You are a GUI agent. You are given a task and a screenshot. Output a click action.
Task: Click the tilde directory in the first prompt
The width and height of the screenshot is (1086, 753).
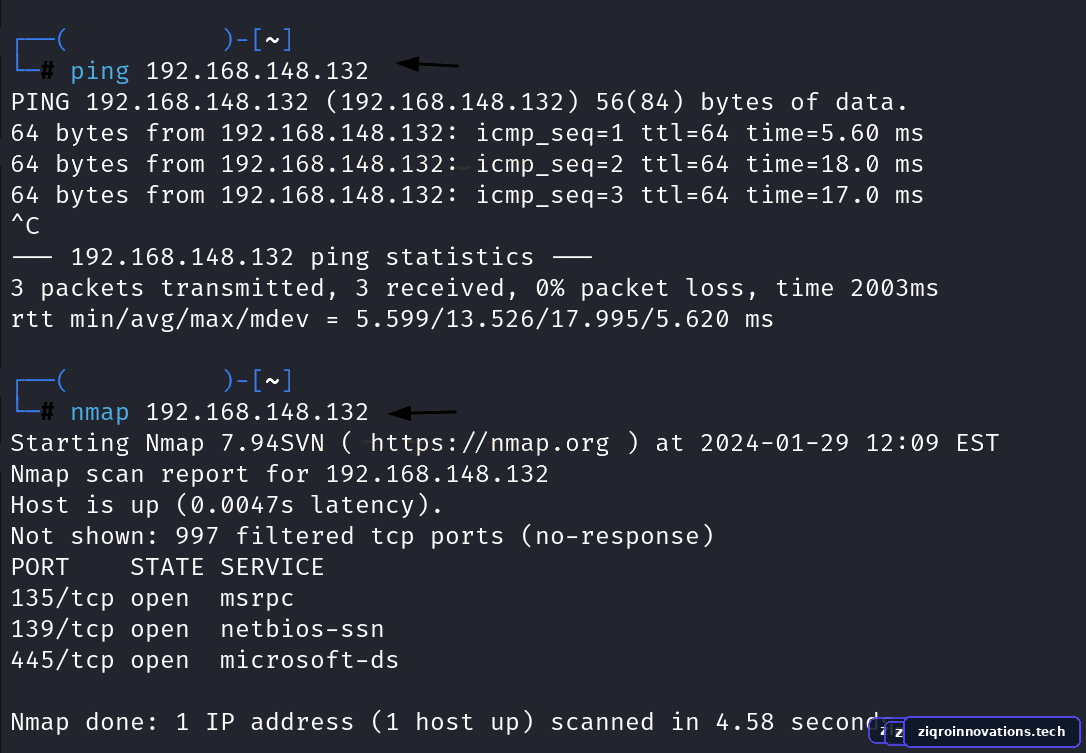click(272, 40)
